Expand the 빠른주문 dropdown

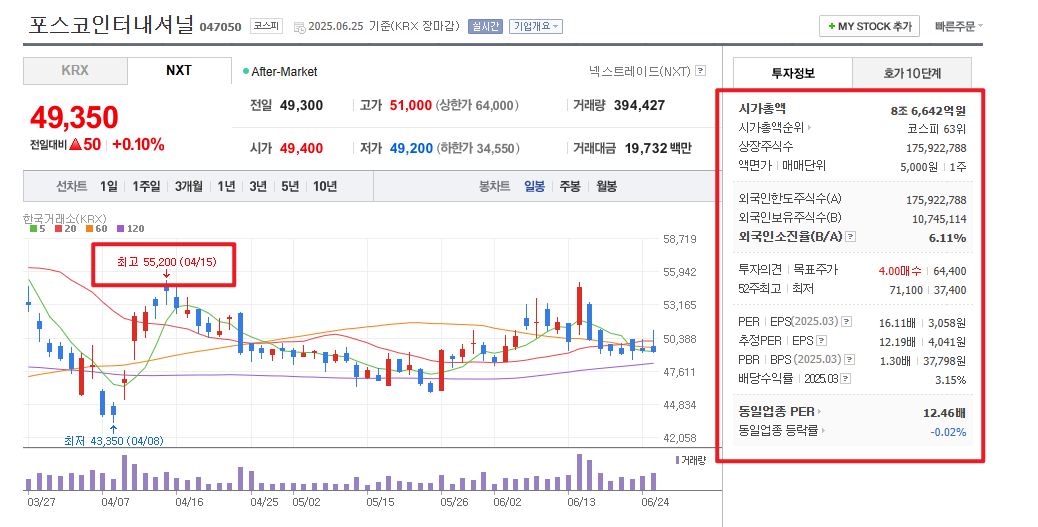(959, 26)
